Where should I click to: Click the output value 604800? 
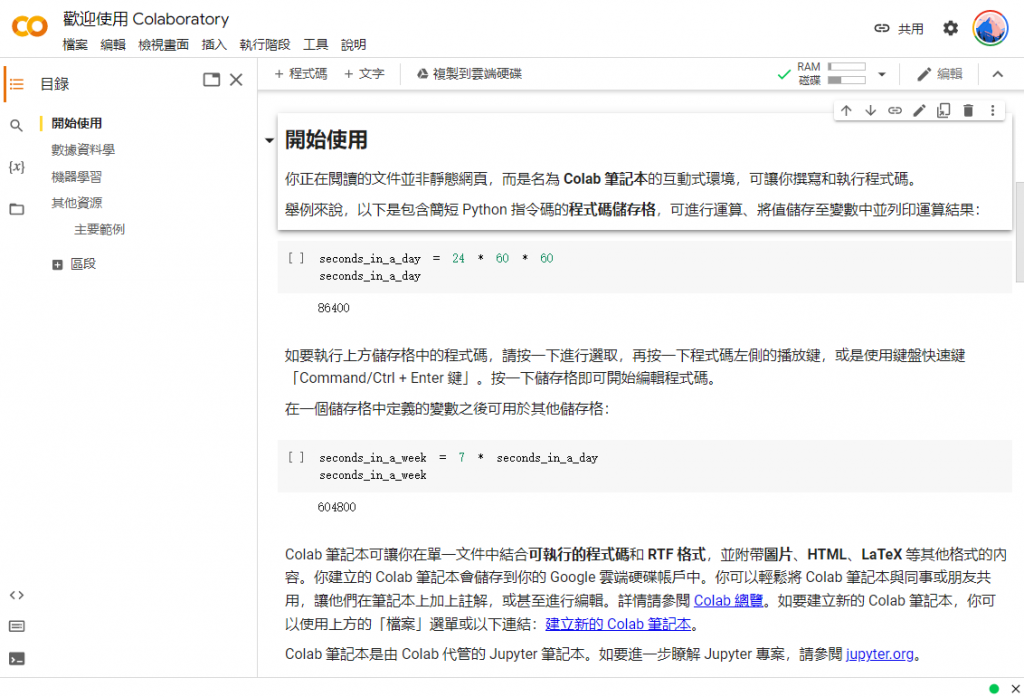click(x=337, y=507)
